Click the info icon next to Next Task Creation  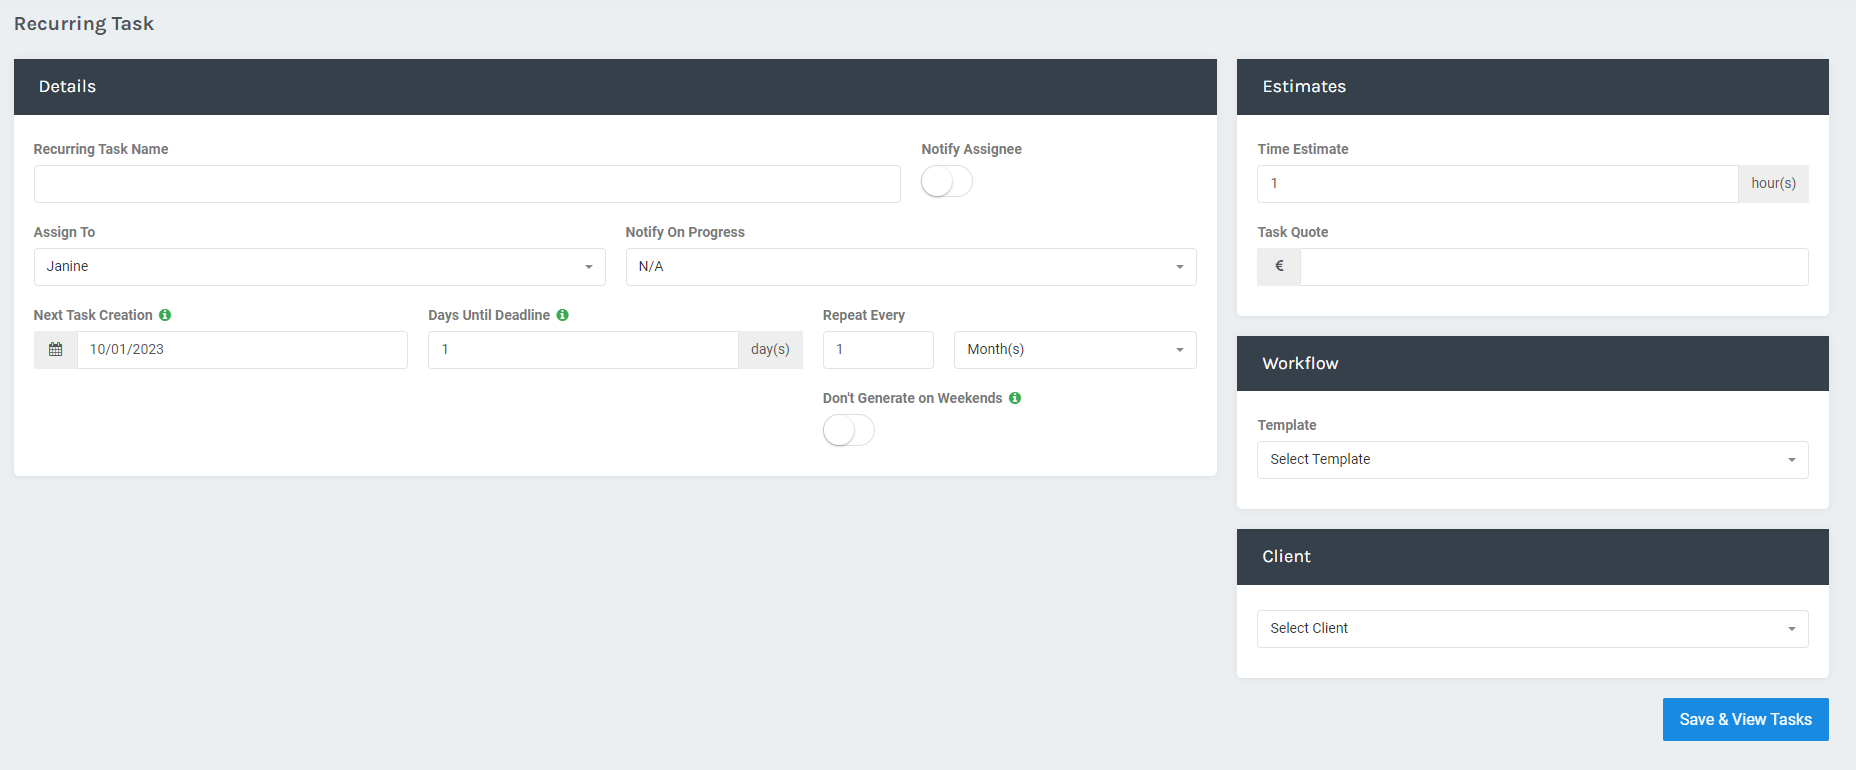coord(165,315)
